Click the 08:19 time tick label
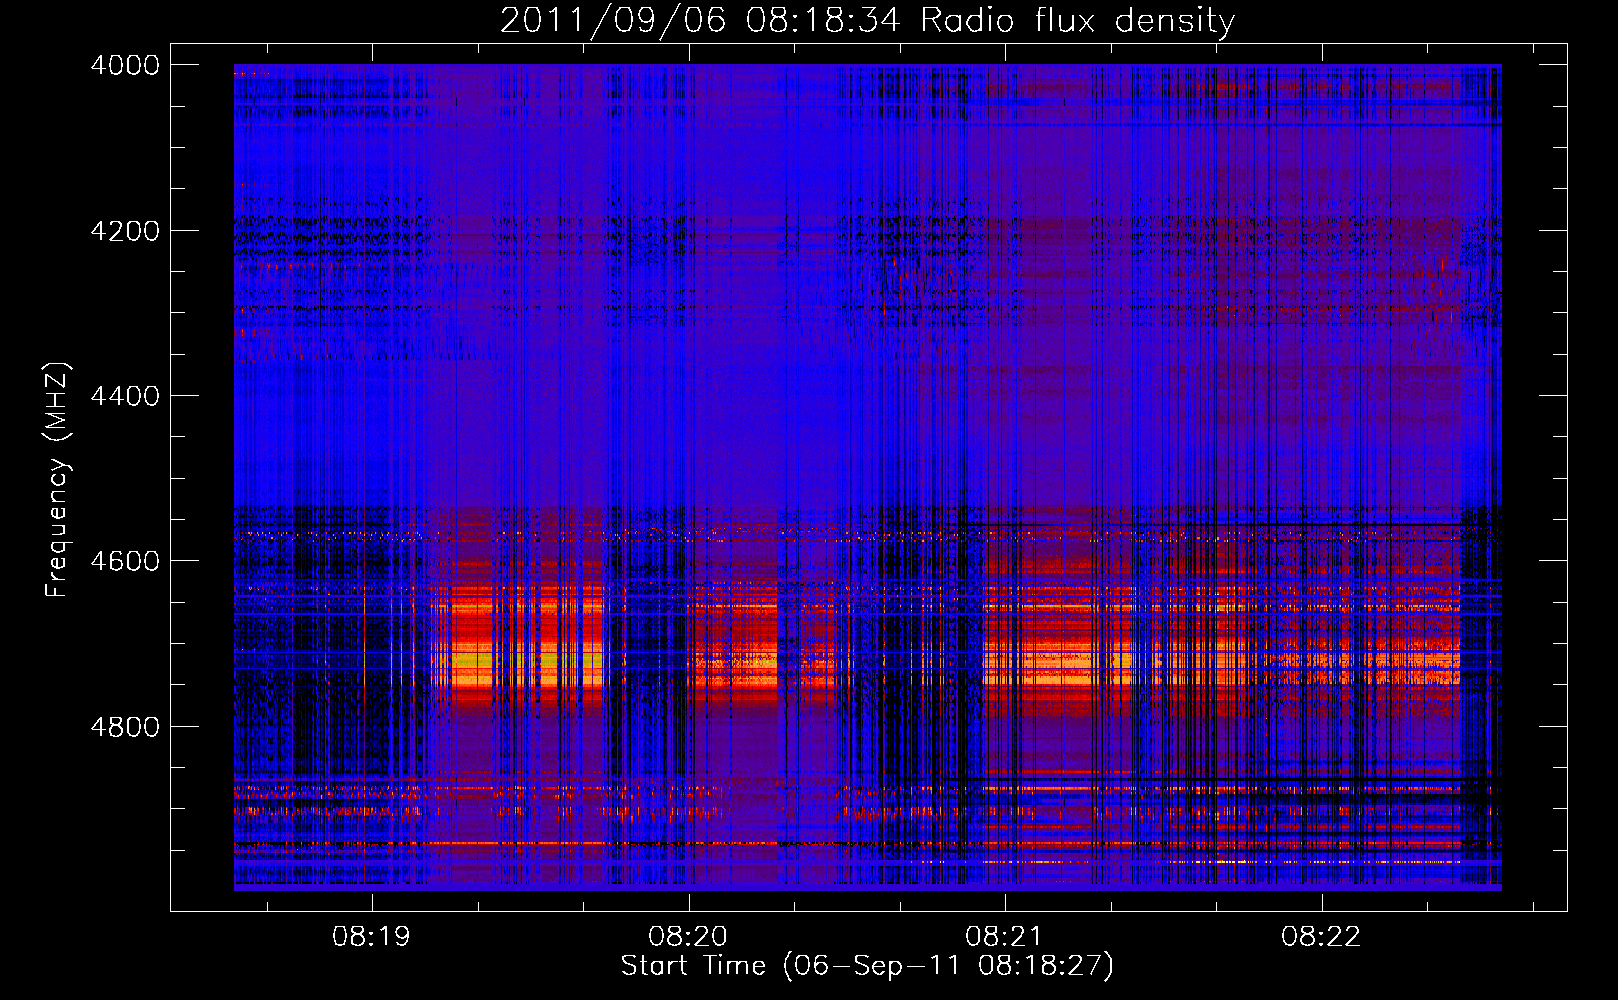 (x=372, y=937)
